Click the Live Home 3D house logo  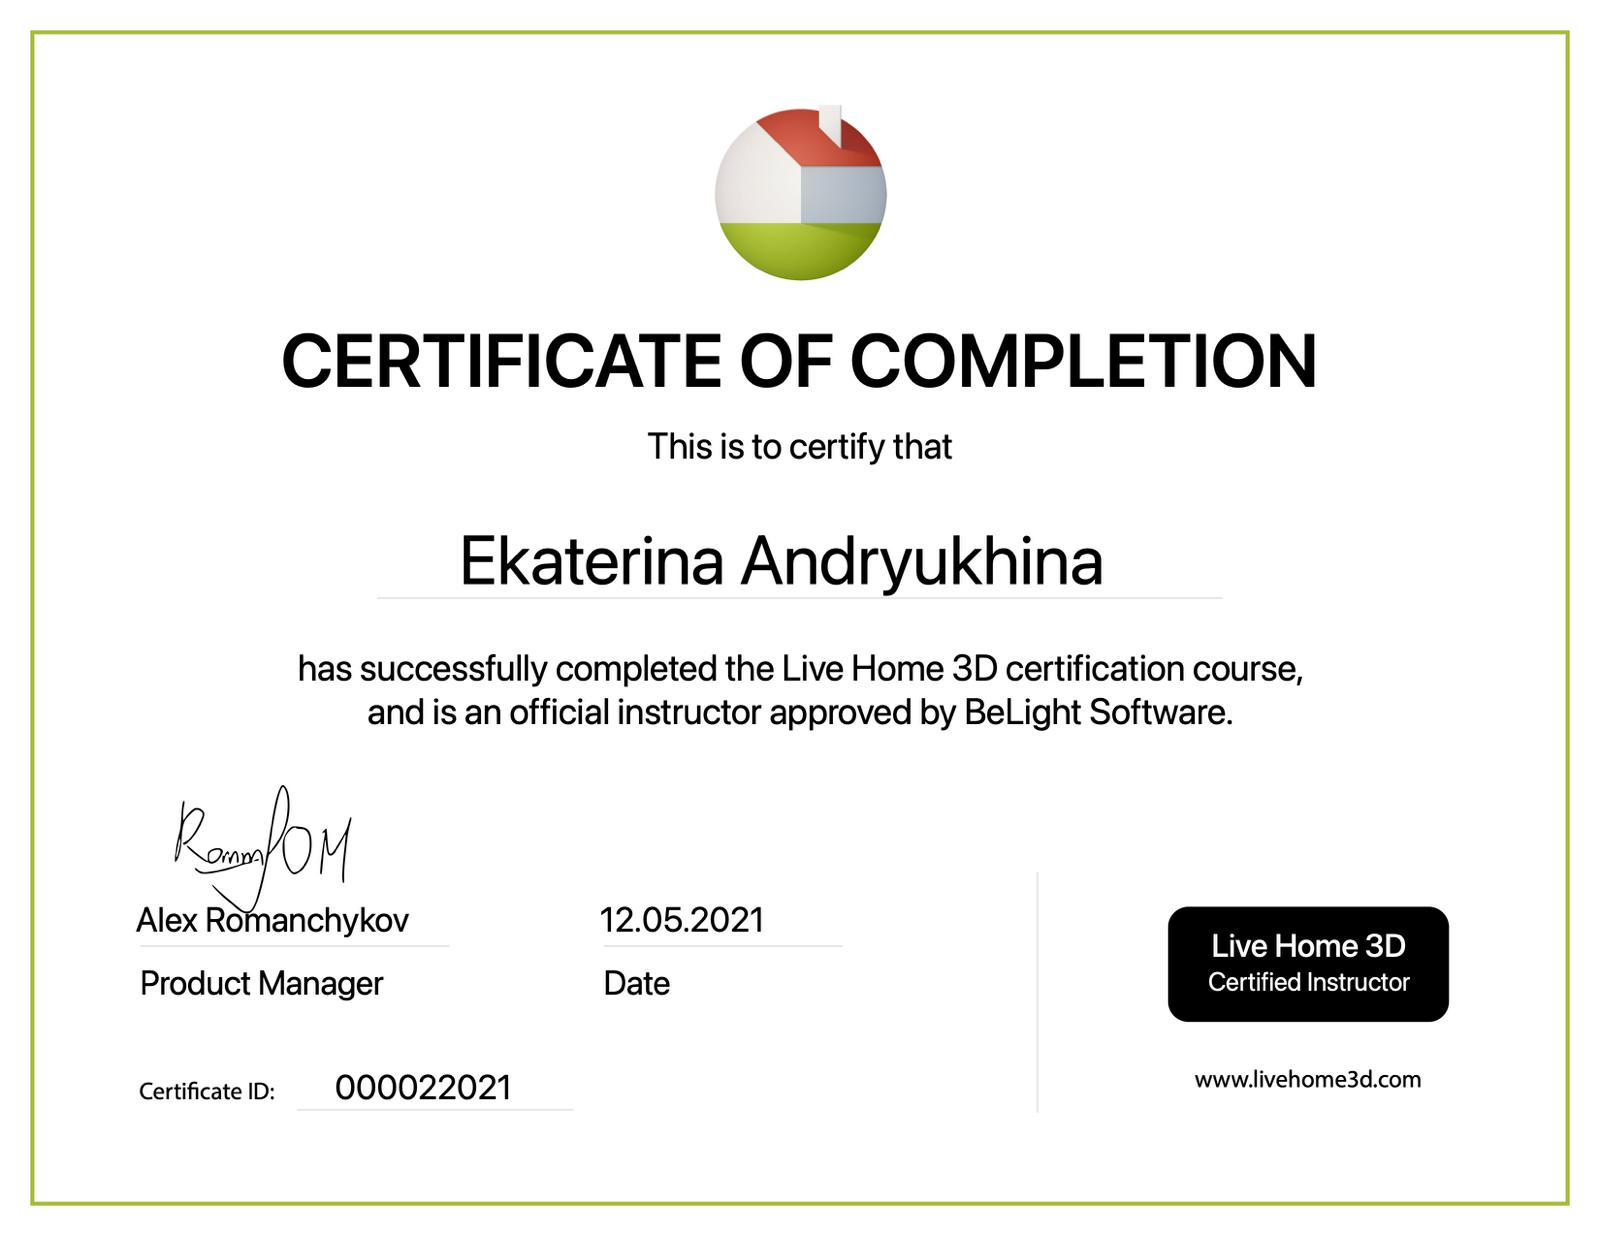point(800,194)
